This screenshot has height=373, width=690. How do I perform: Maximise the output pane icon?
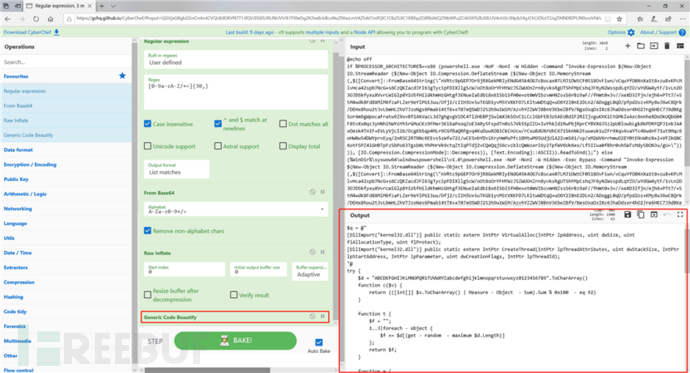pos(680,215)
